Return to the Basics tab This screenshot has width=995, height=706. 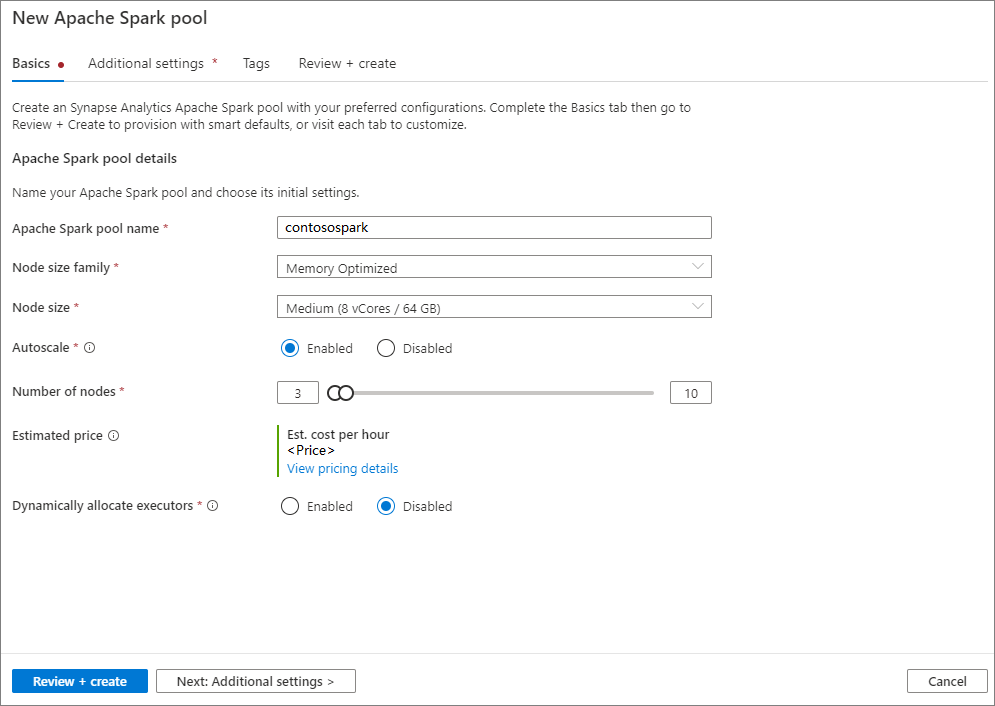click(32, 63)
